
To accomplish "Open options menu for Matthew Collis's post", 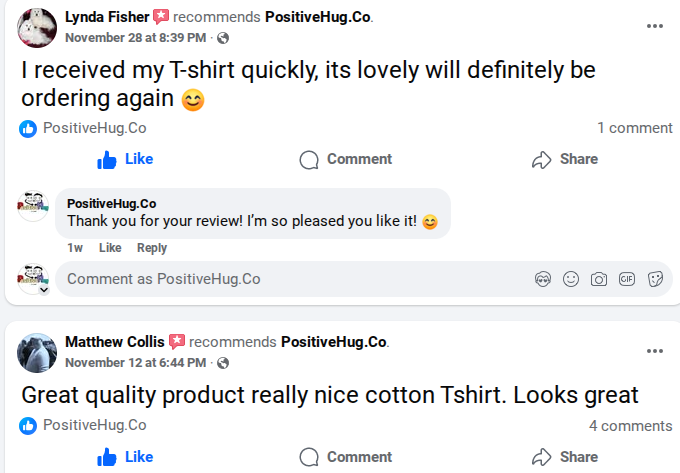I will point(655,351).
